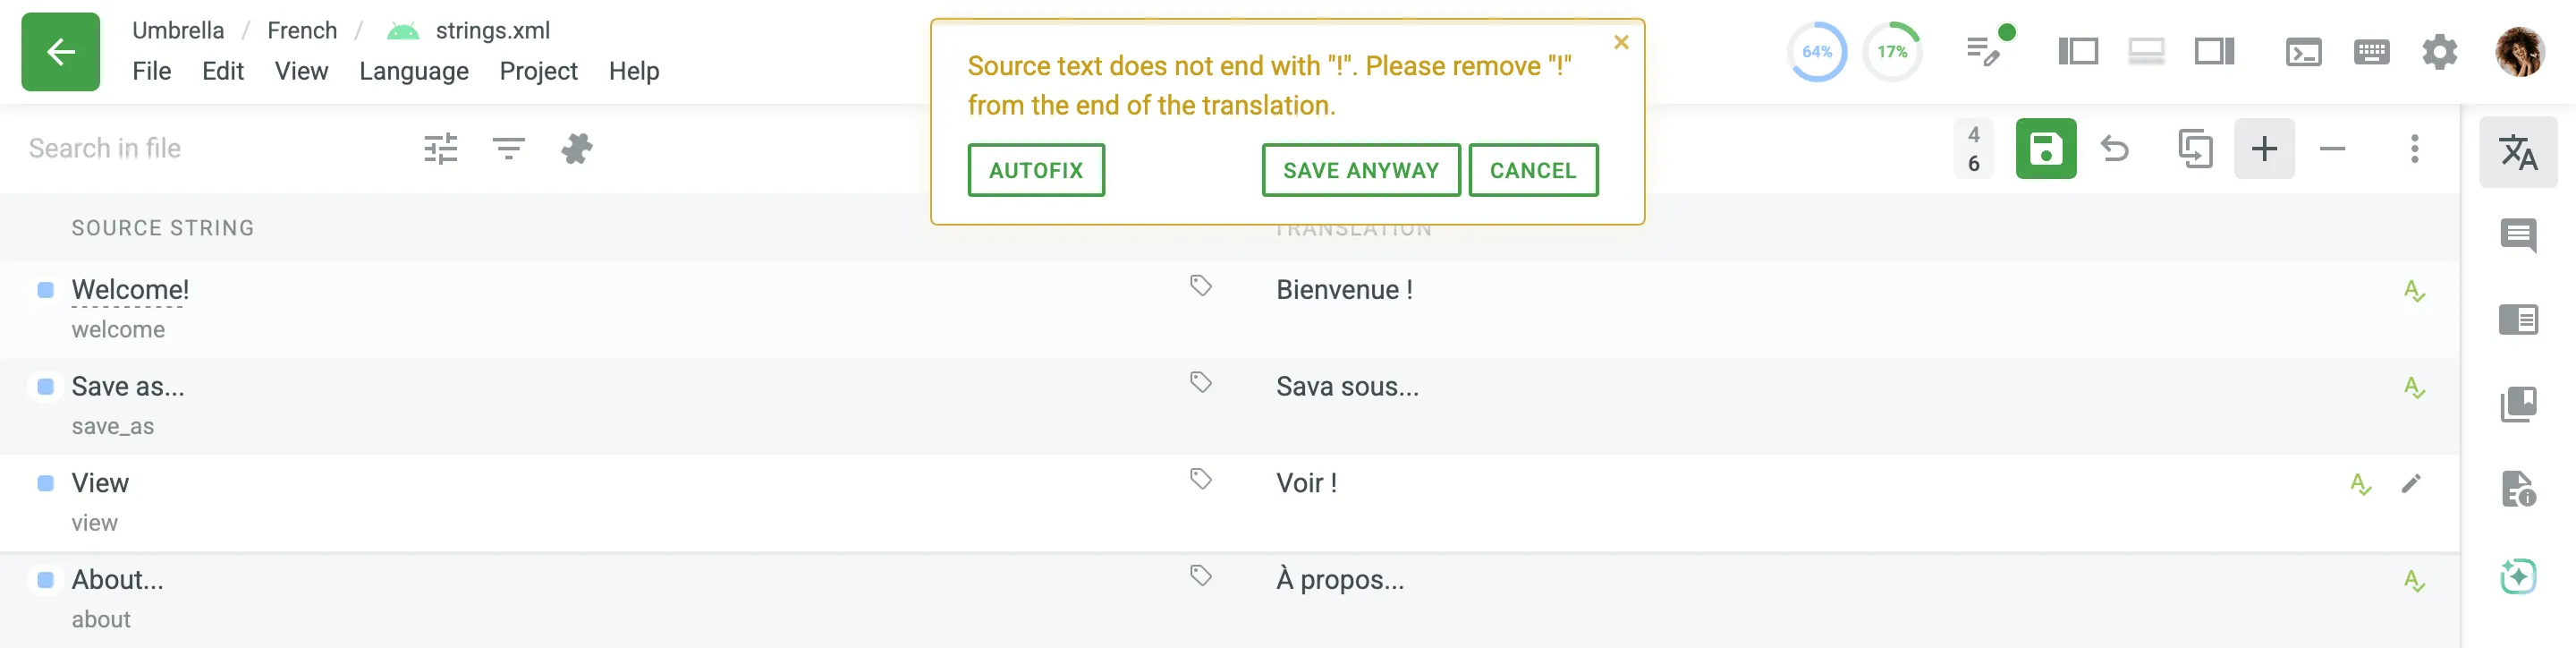Open editor settings with the gear icon
This screenshot has height=648, width=2576.
coord(2440,51)
